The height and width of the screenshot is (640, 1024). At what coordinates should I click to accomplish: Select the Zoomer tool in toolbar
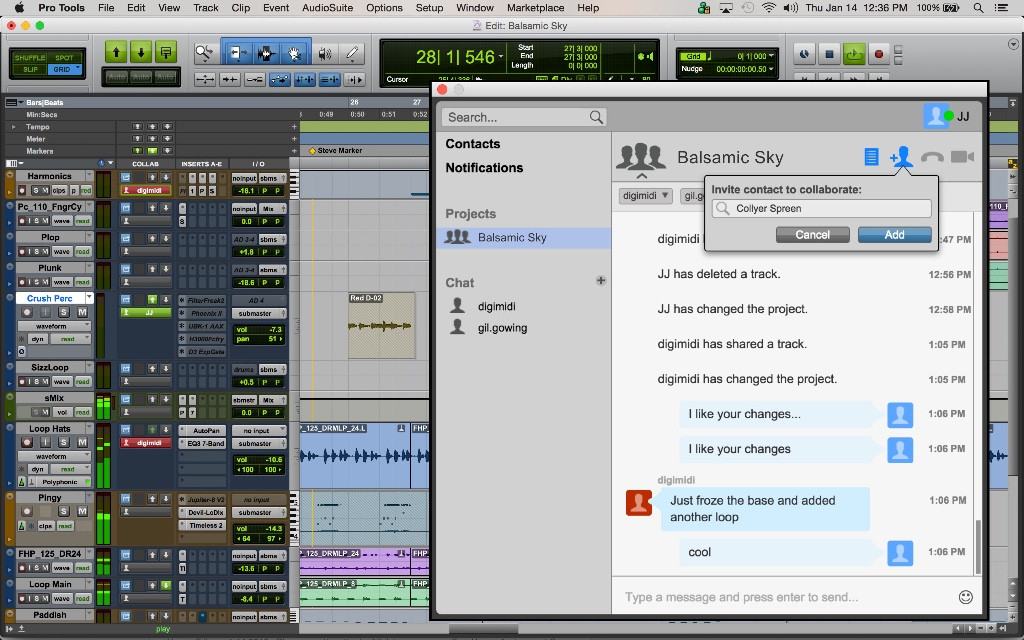point(204,53)
